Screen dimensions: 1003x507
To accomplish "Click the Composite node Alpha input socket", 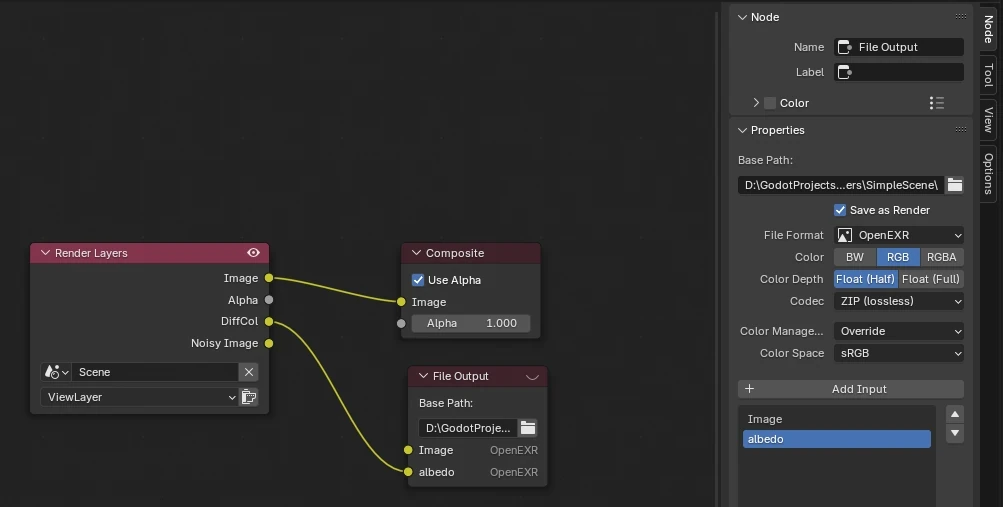I will coord(401,324).
